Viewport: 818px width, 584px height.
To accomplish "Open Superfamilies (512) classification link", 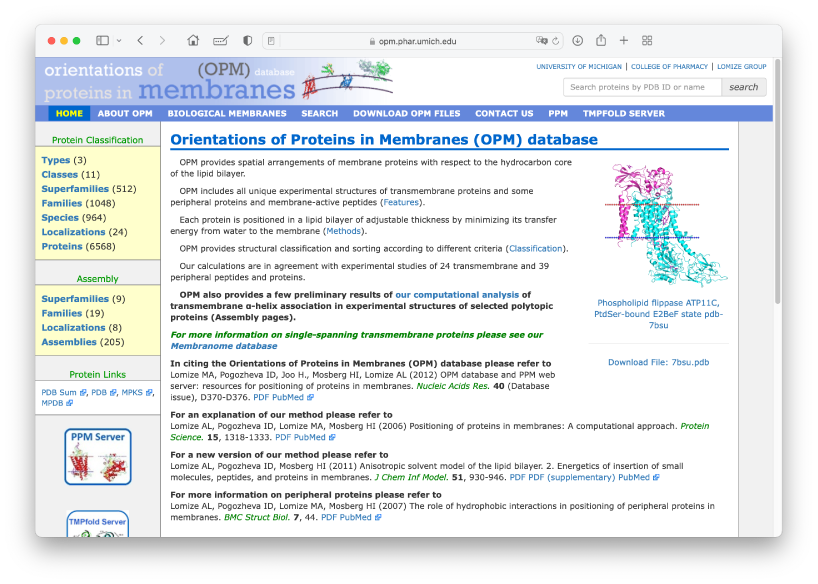I will (75, 189).
